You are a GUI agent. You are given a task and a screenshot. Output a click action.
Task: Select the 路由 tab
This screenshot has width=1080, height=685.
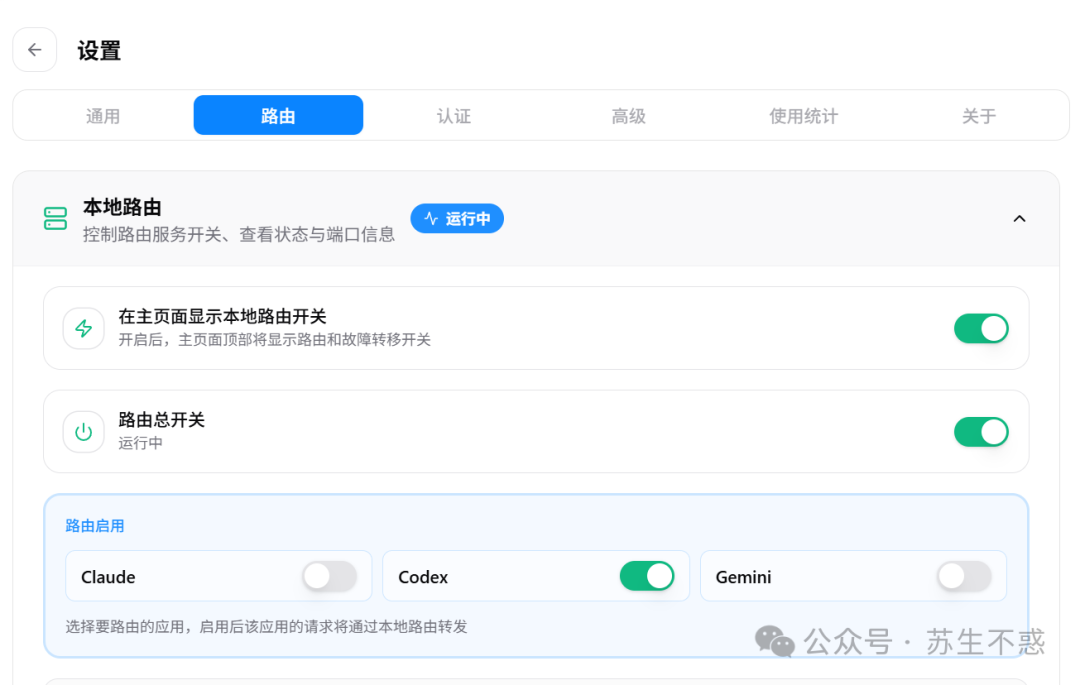278,116
